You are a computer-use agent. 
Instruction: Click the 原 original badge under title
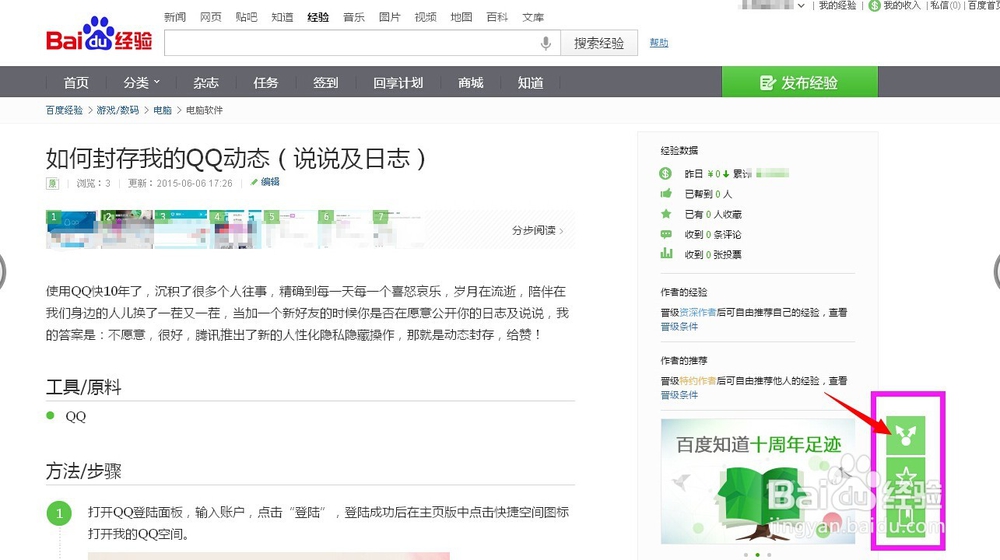click(x=52, y=183)
